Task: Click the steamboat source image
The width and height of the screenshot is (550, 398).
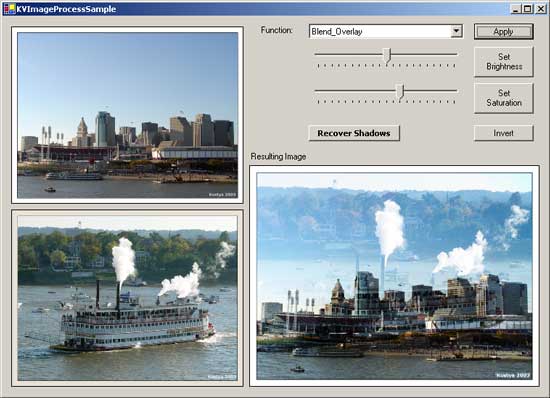Action: (128, 298)
